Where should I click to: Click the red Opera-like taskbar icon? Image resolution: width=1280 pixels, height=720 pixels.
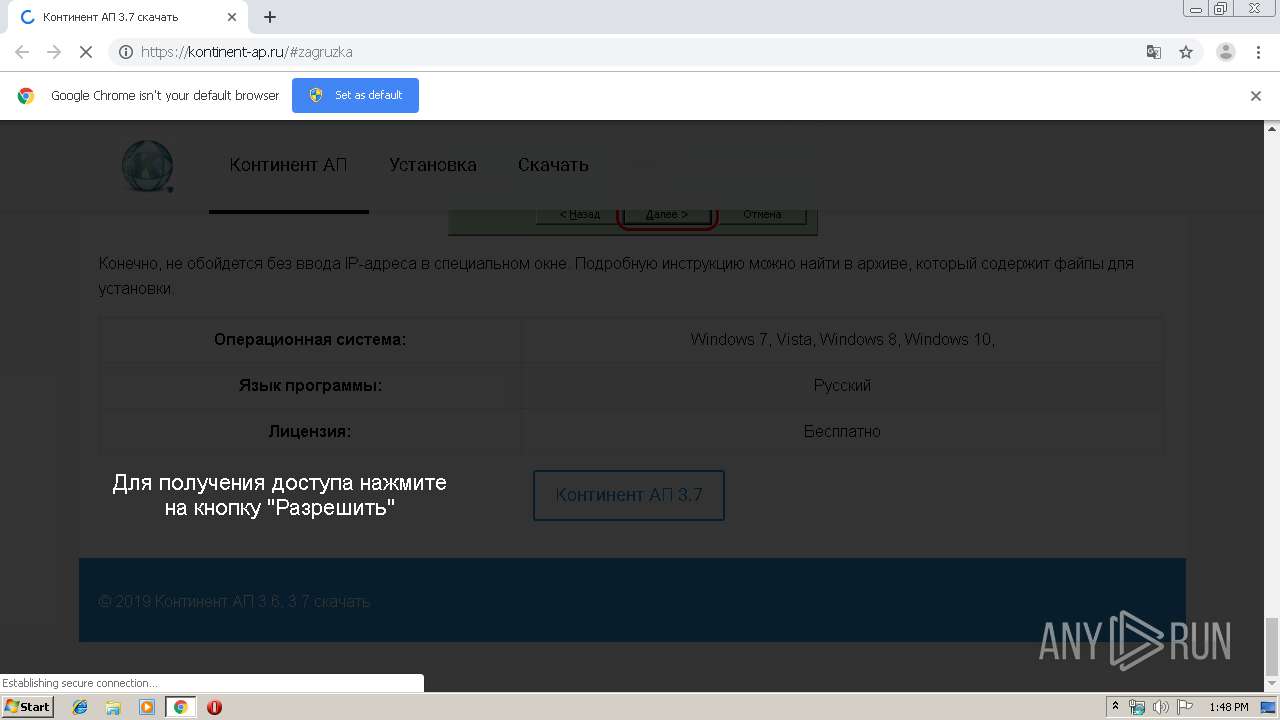[214, 707]
